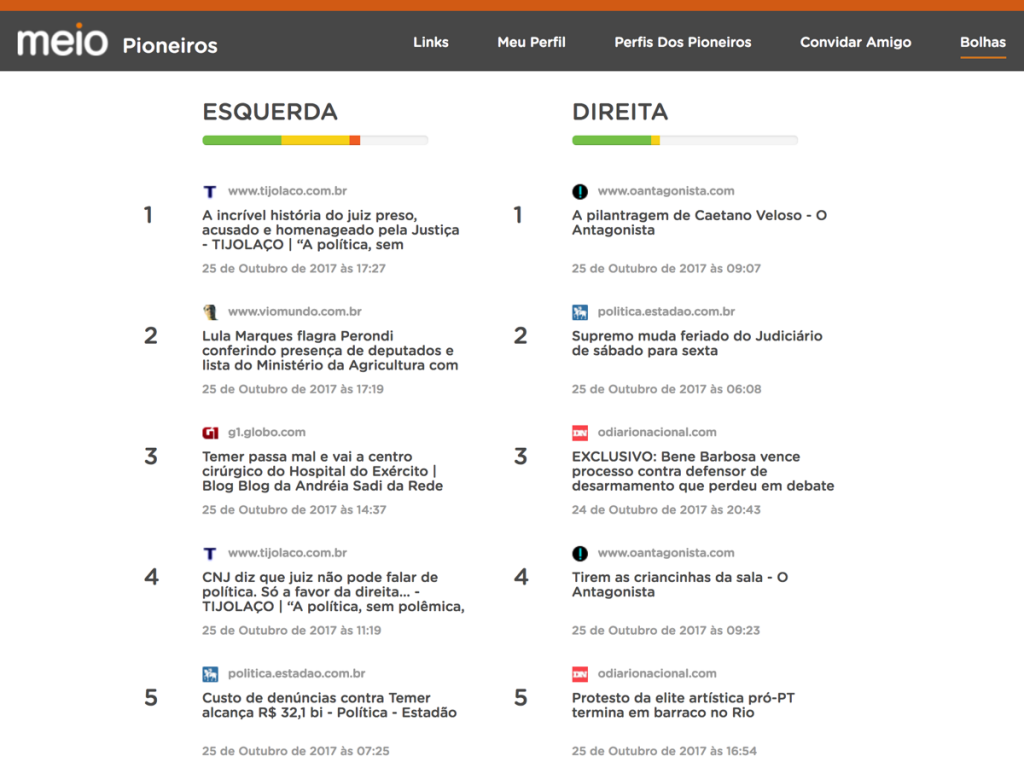Select Convidar Amigo in the navigation
Viewport: 1024px width, 768px height.
tap(856, 42)
